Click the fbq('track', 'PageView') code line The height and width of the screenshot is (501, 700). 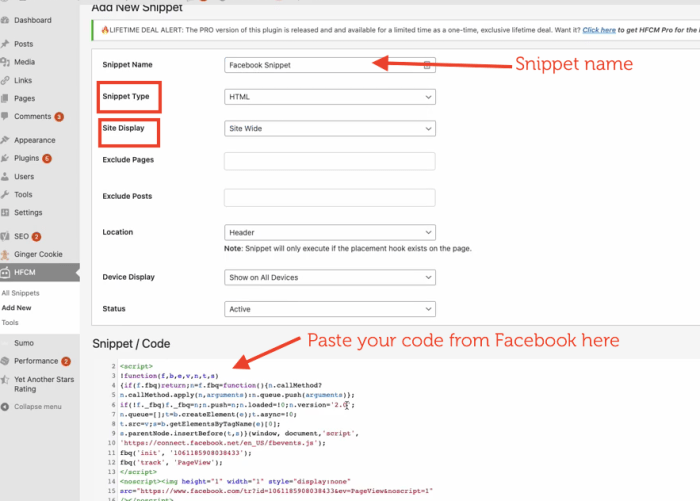pos(171,463)
